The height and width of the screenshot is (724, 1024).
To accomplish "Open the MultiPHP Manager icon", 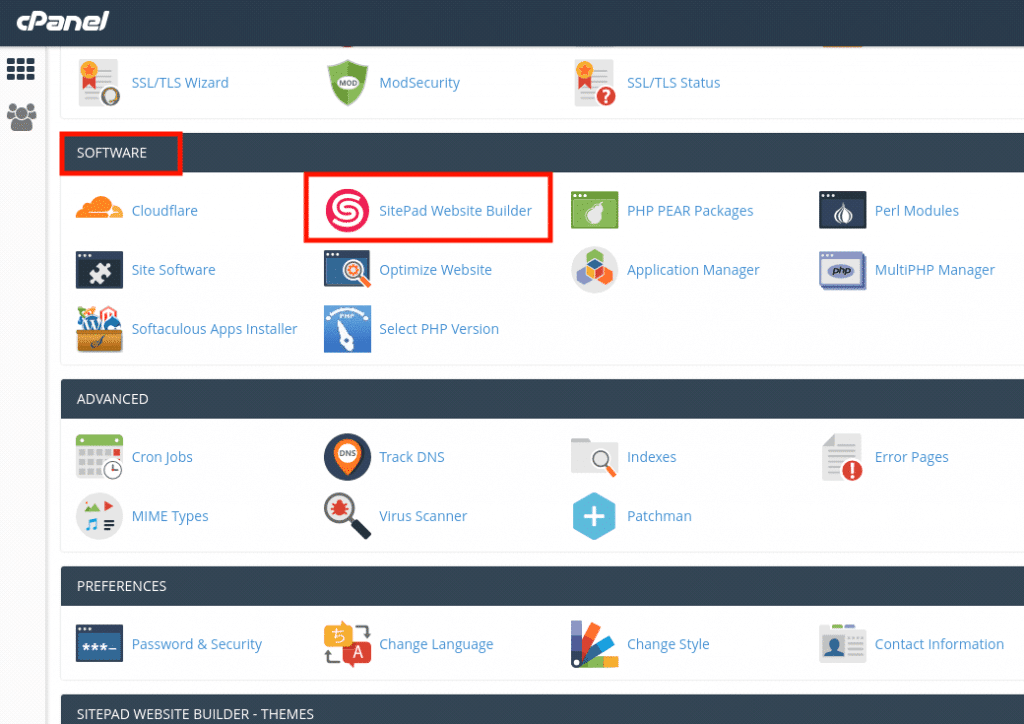I will coord(842,270).
